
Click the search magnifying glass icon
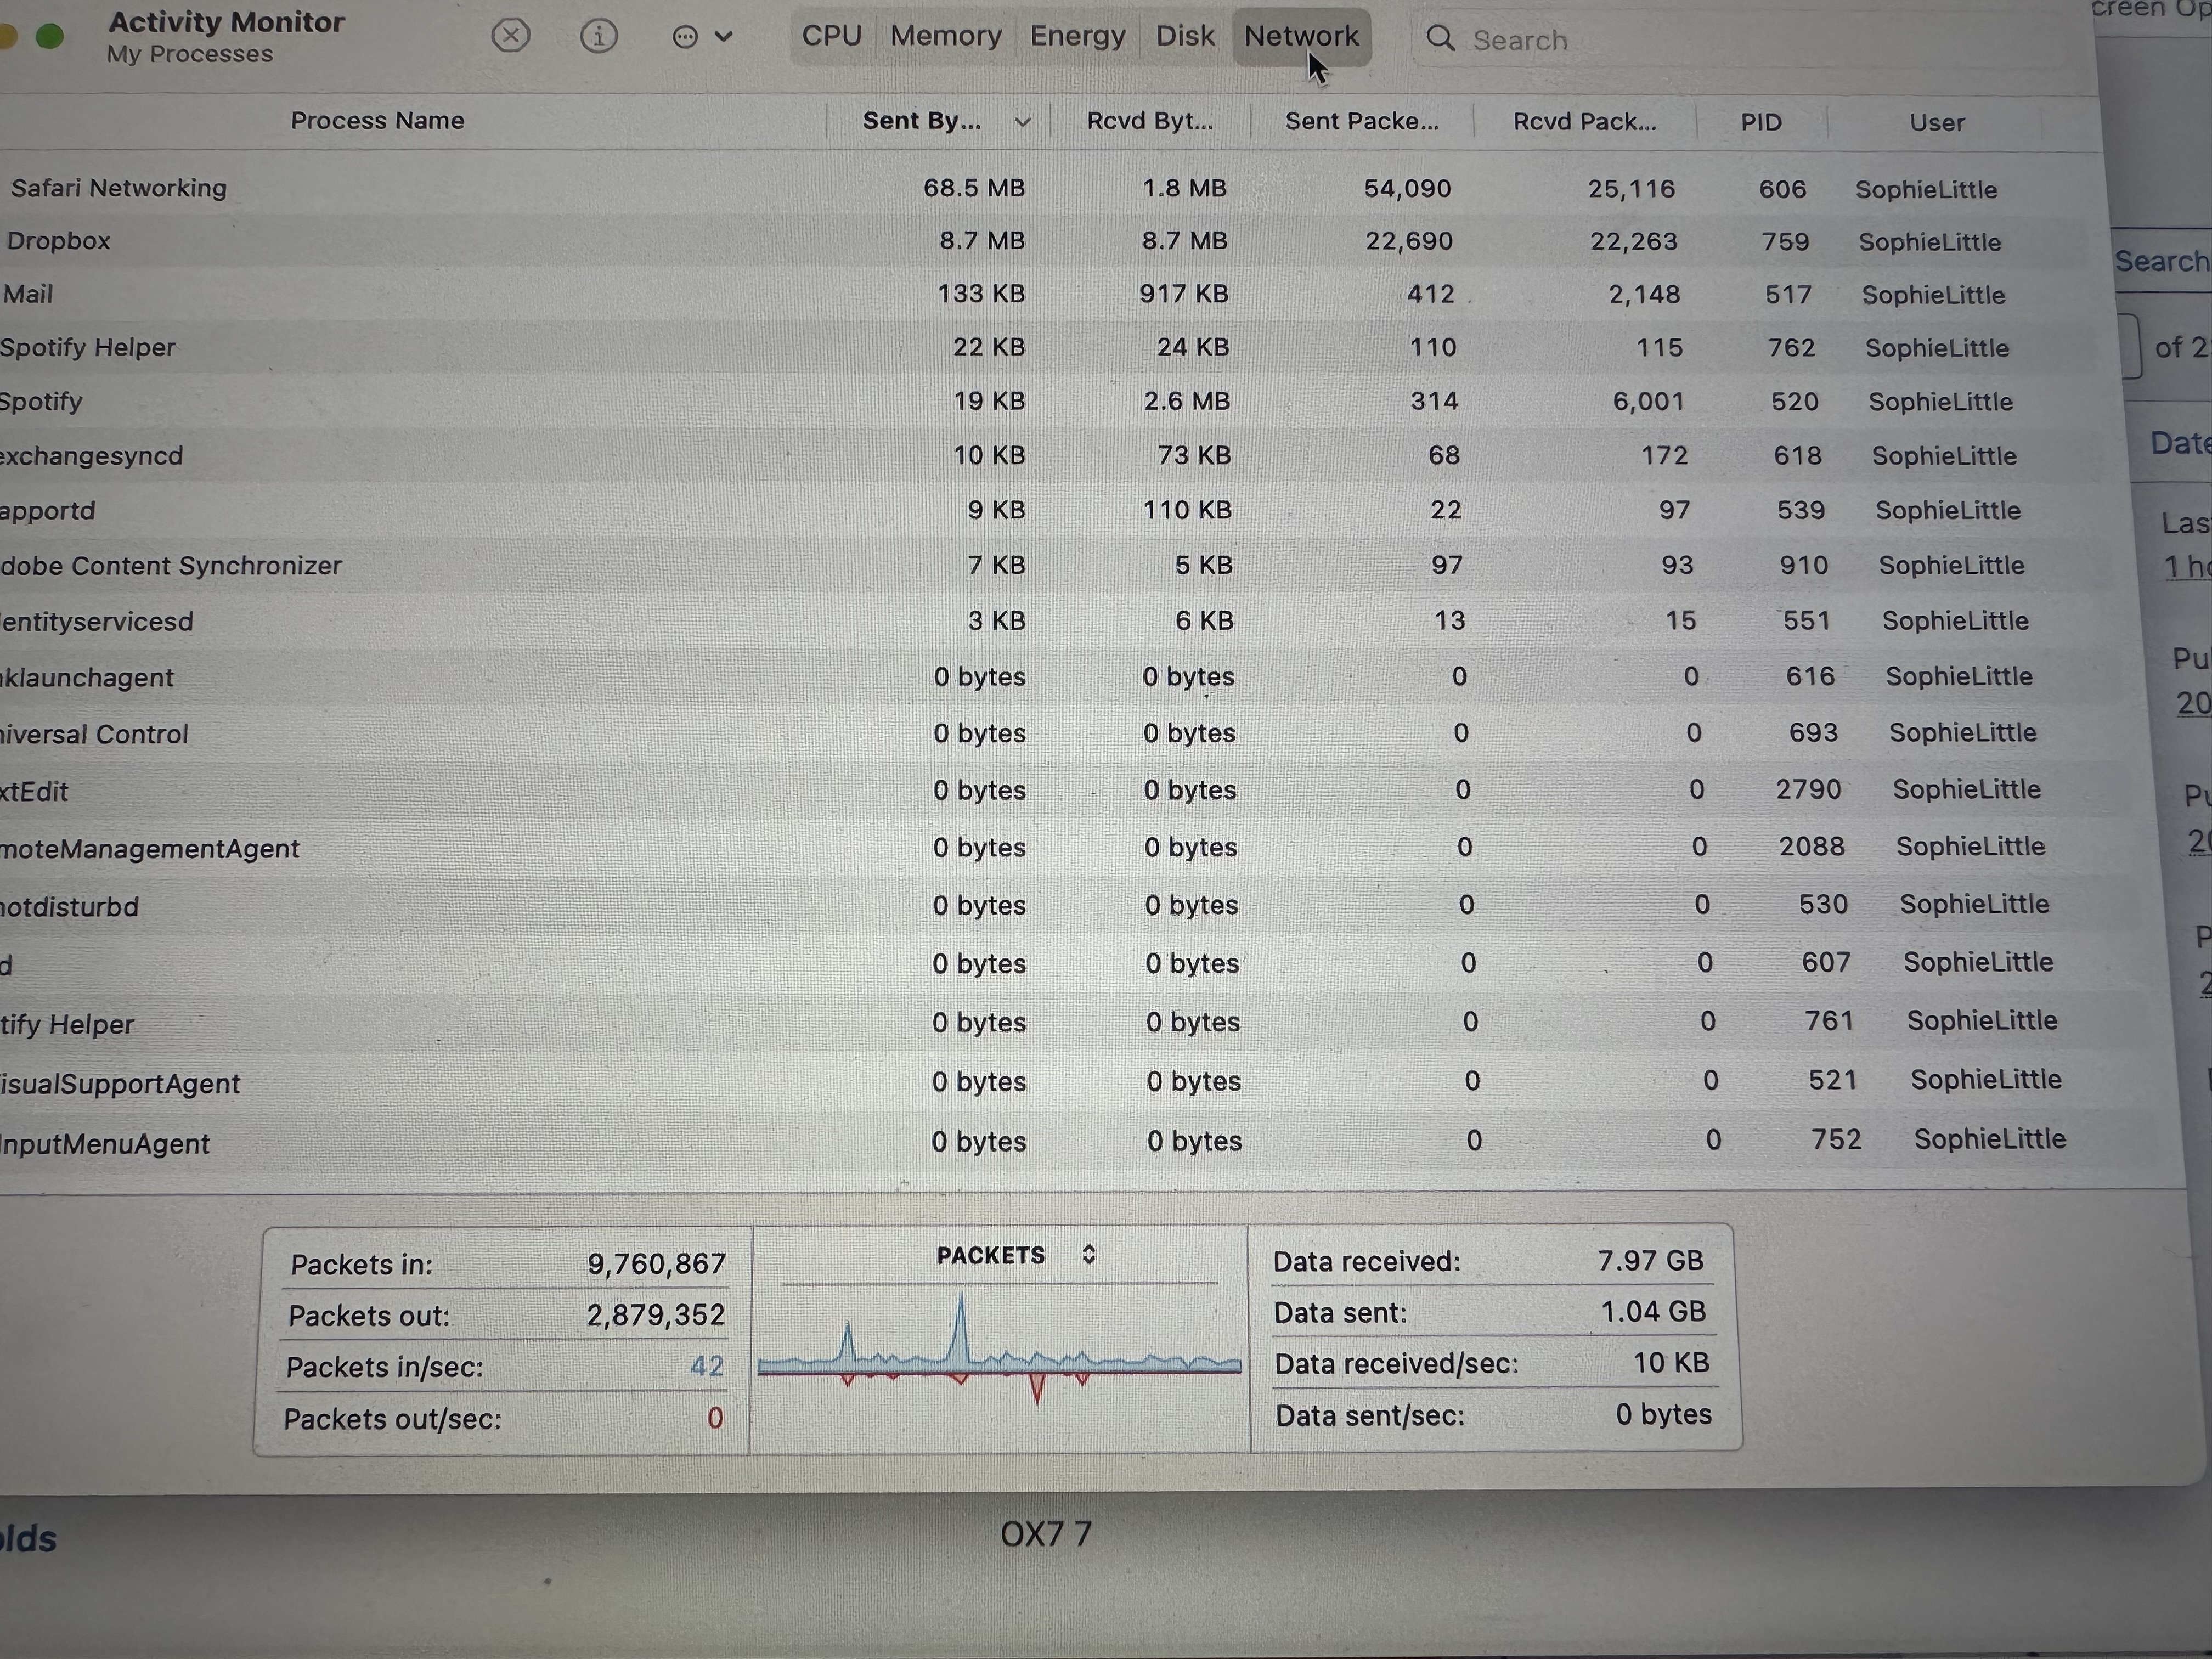[1440, 39]
